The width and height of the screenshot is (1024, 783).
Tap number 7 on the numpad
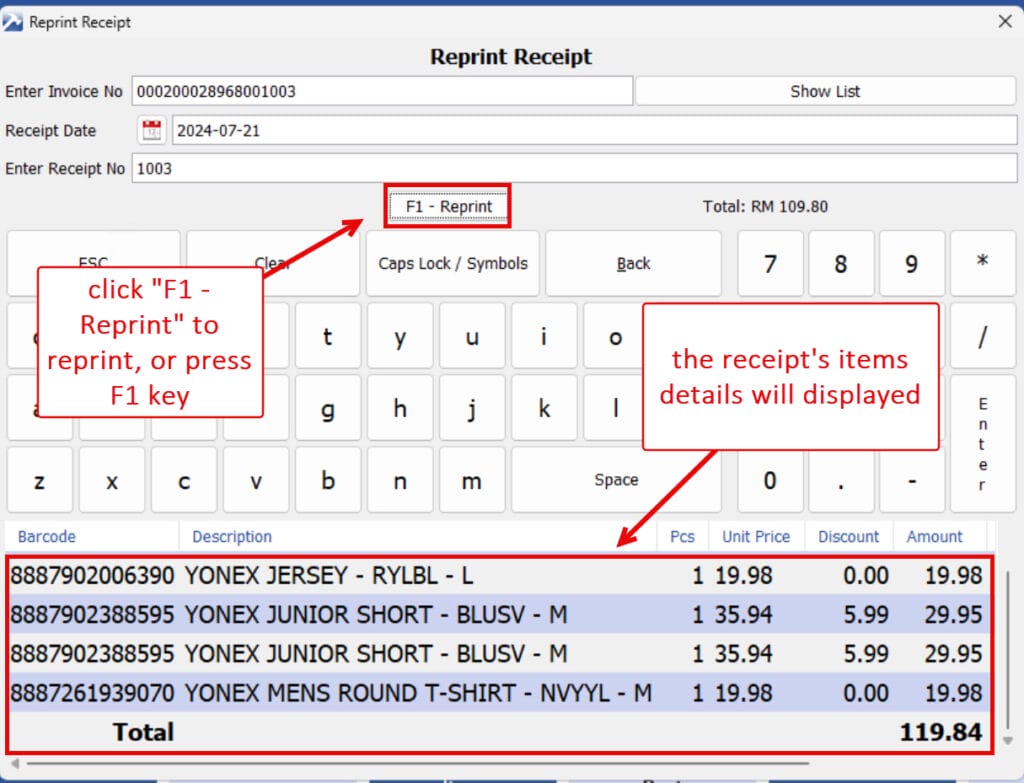click(770, 264)
